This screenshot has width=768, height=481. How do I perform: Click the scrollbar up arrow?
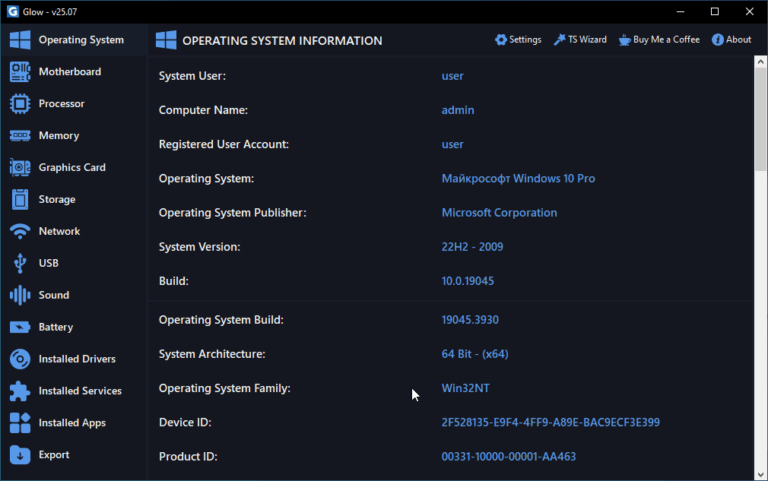click(x=760, y=62)
